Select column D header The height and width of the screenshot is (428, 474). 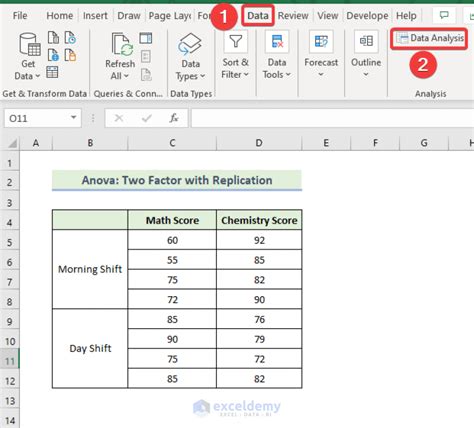click(259, 143)
